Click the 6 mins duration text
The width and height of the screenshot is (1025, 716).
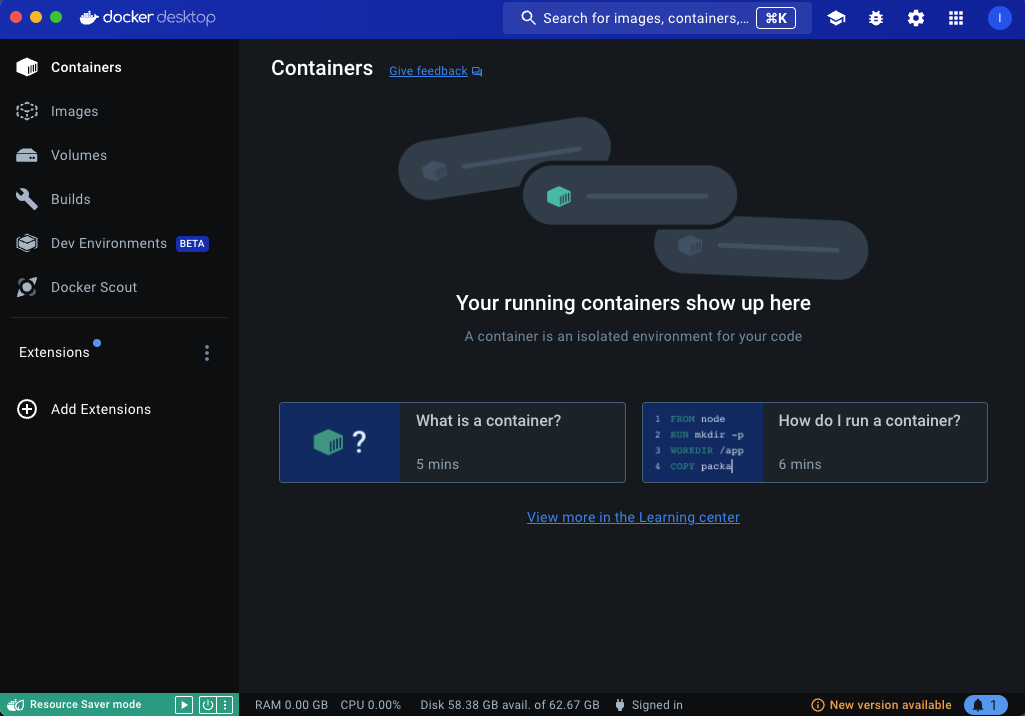pyautogui.click(x=799, y=464)
